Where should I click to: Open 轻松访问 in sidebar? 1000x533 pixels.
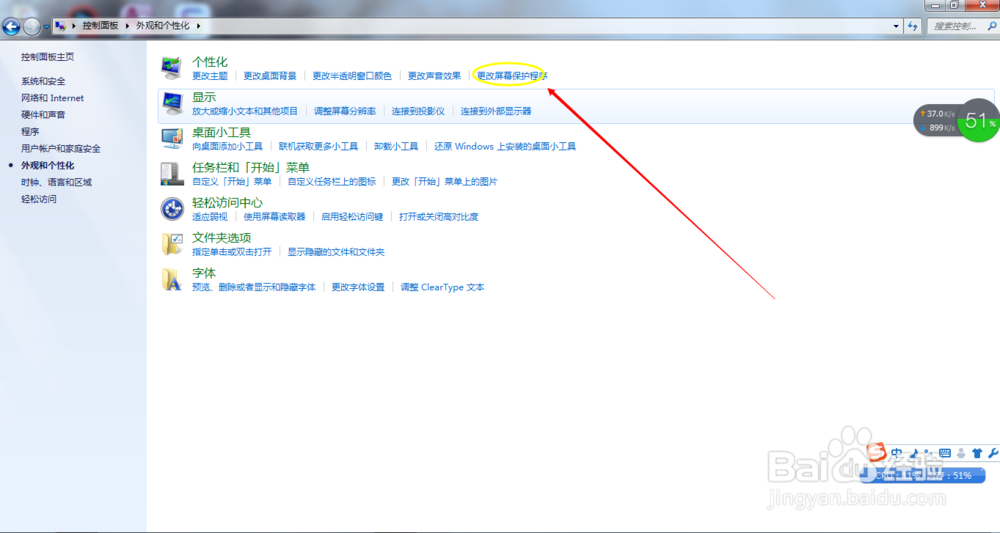38,199
